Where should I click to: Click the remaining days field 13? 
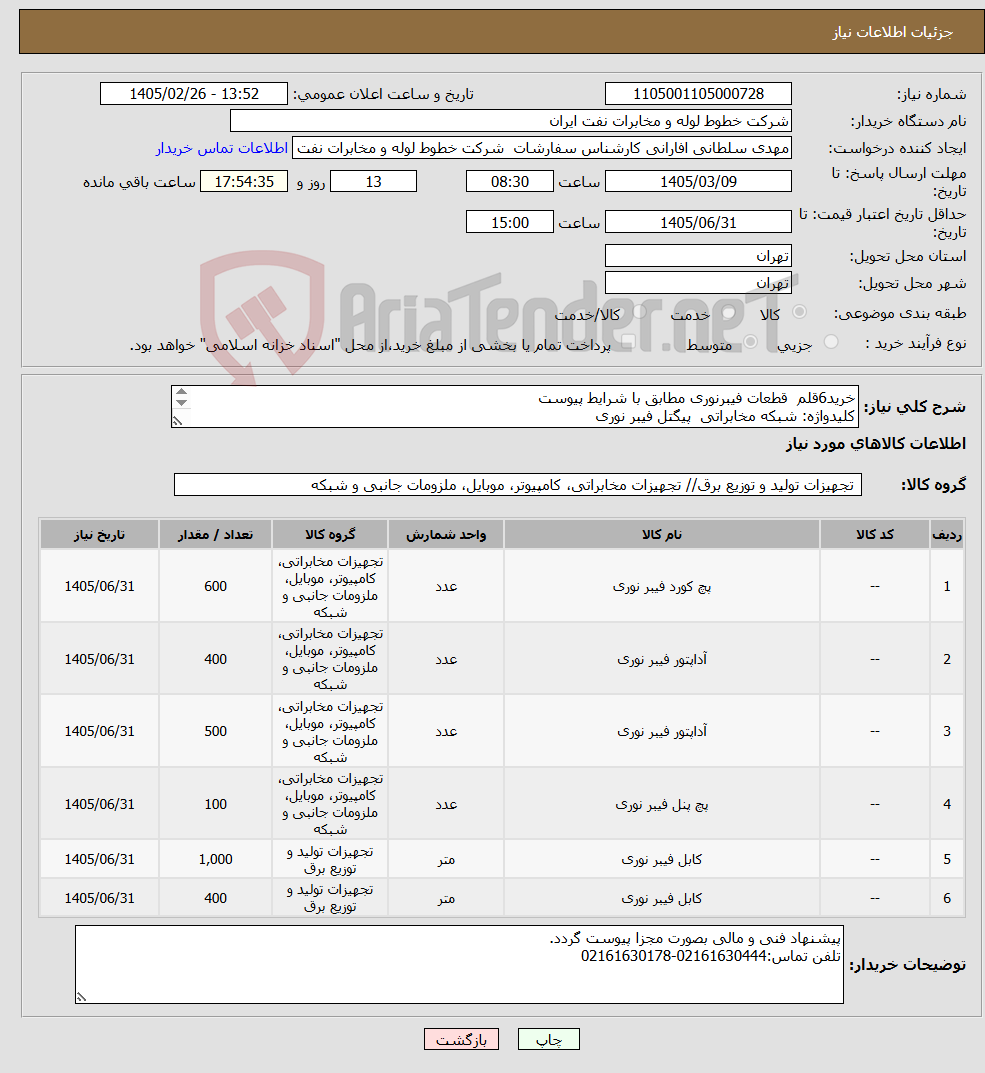373,181
